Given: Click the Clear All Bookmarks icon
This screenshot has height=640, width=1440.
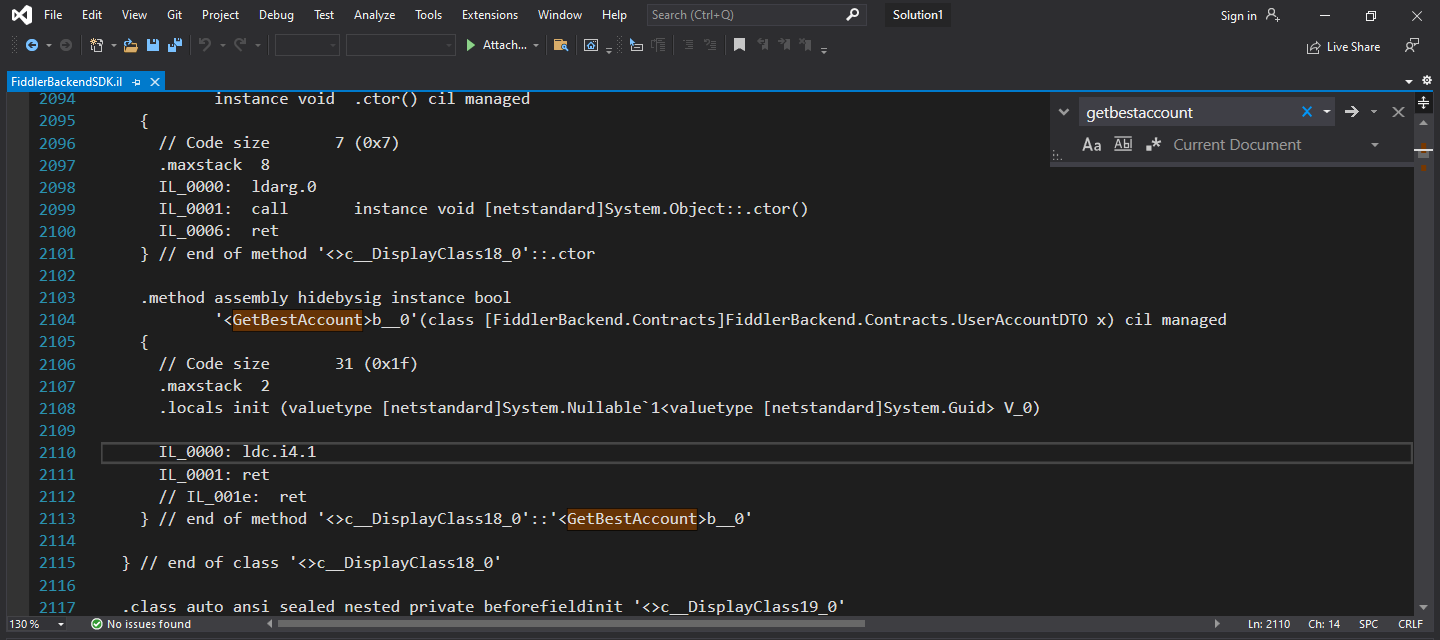Looking at the screenshot, I should click(806, 45).
